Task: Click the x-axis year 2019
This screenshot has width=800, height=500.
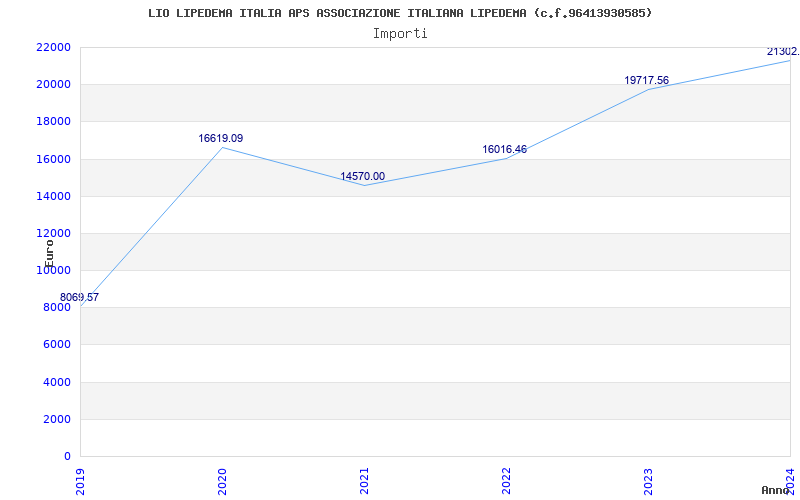Action: [x=80, y=481]
